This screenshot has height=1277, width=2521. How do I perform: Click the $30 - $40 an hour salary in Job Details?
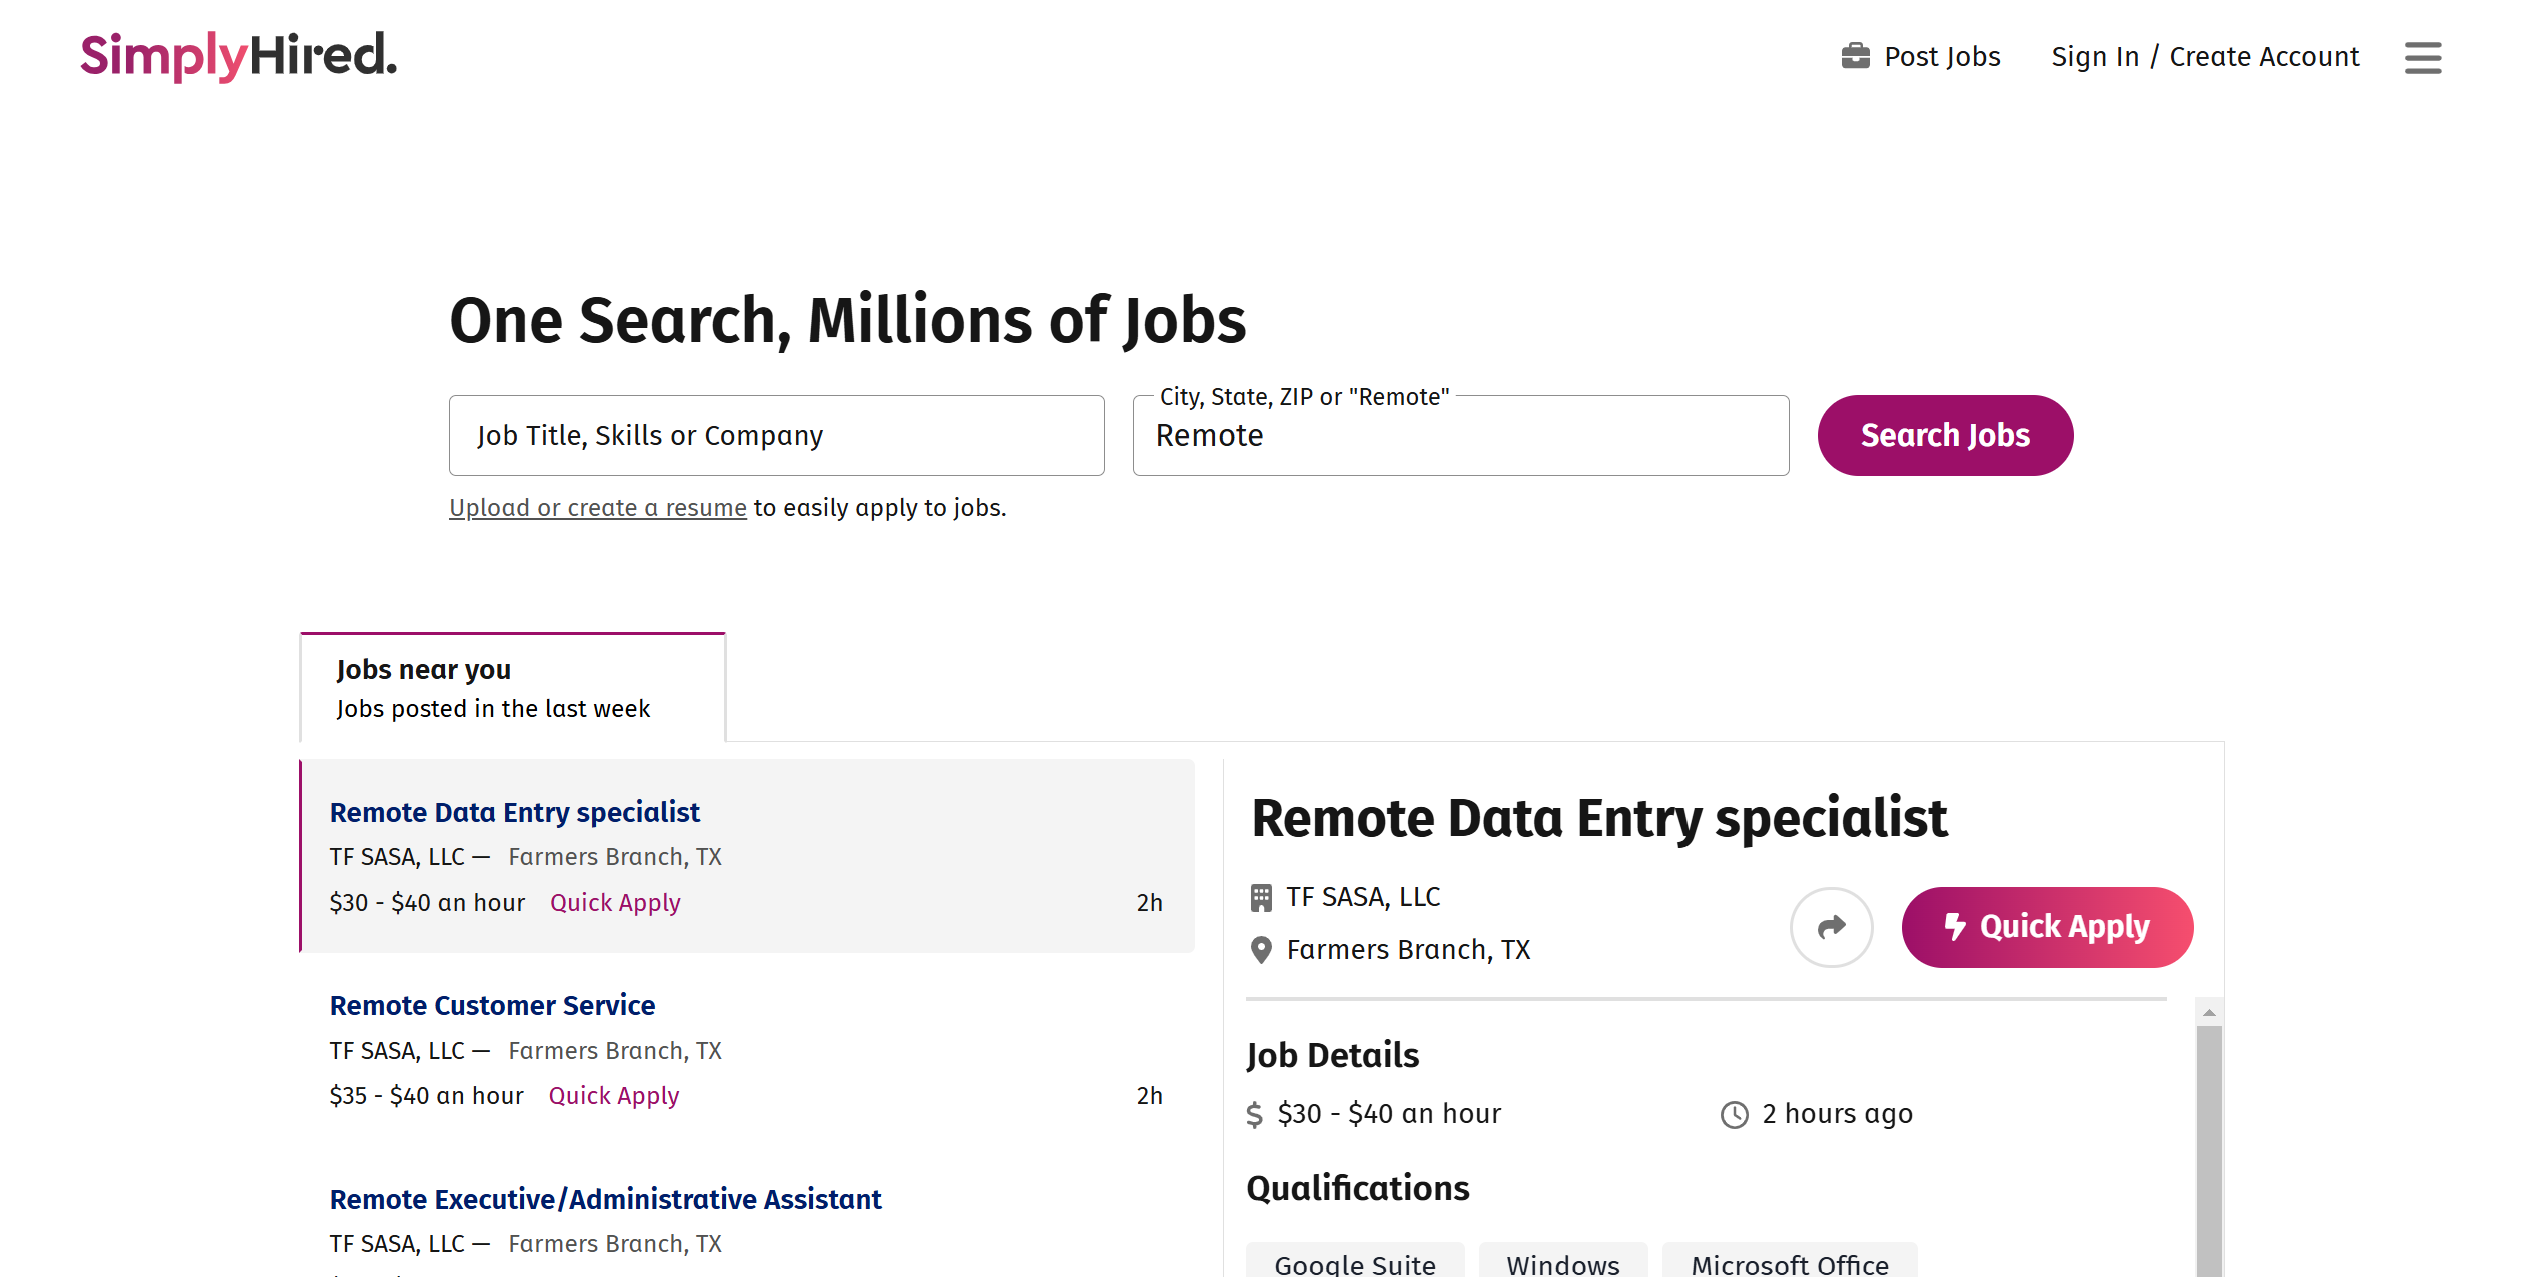(x=1389, y=1114)
